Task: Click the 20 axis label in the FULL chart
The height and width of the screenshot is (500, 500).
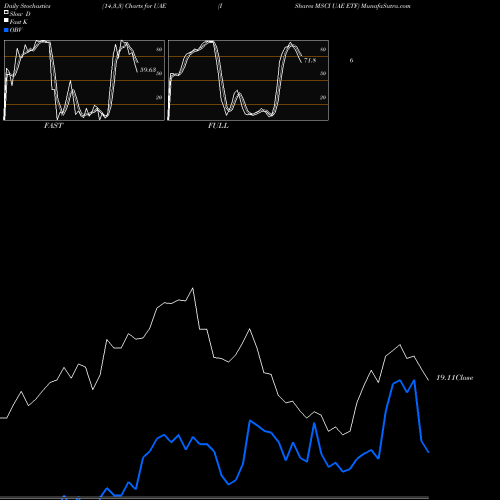Action: pyautogui.click(x=323, y=97)
